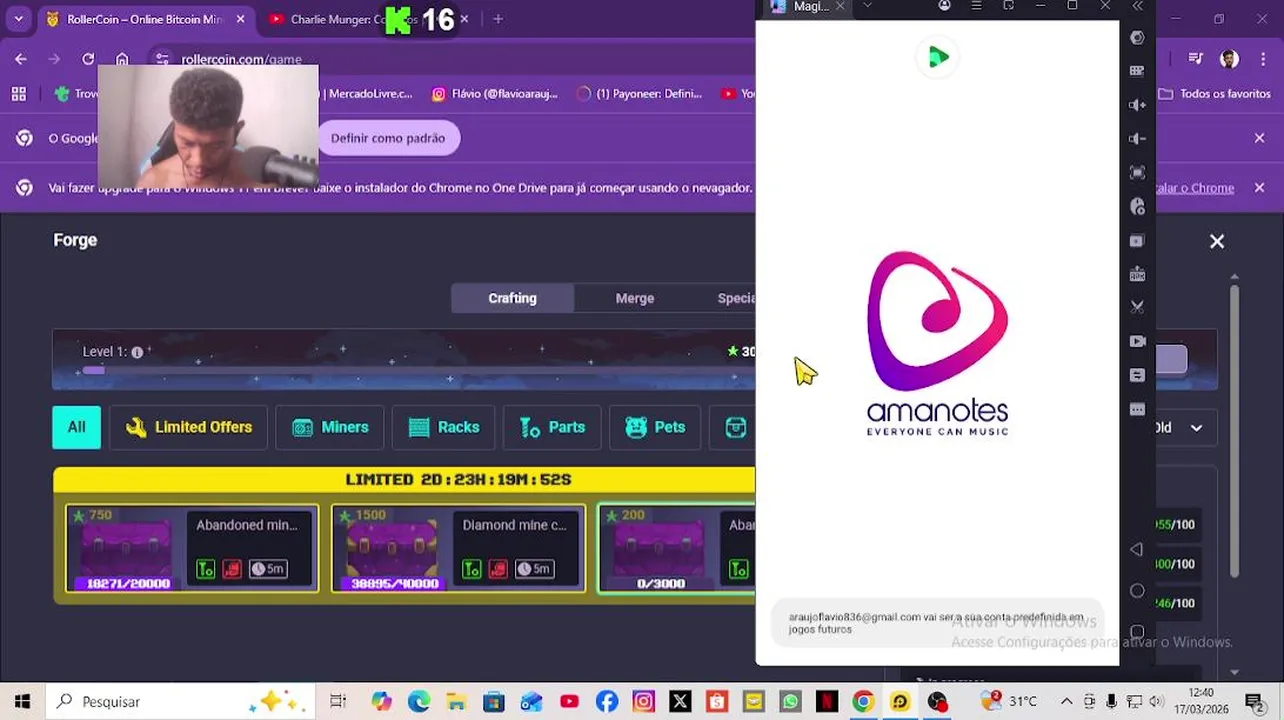Open Task View on the taskbar
This screenshot has height=720, width=1284.
pos(338,702)
